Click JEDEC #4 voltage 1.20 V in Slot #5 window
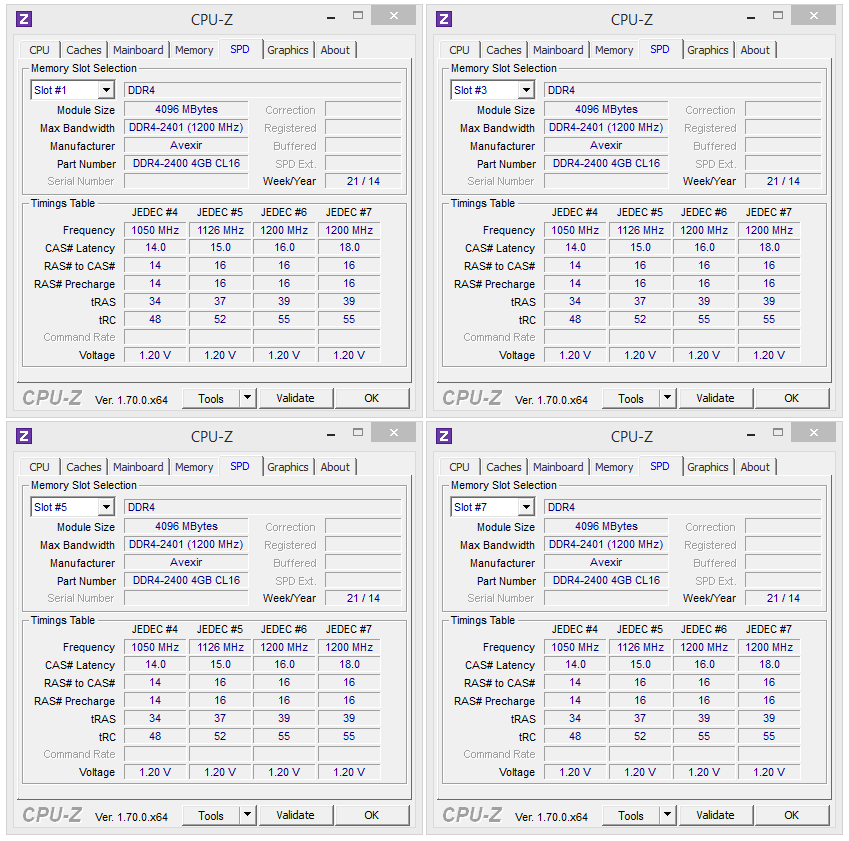The image size is (849, 841). 155,772
